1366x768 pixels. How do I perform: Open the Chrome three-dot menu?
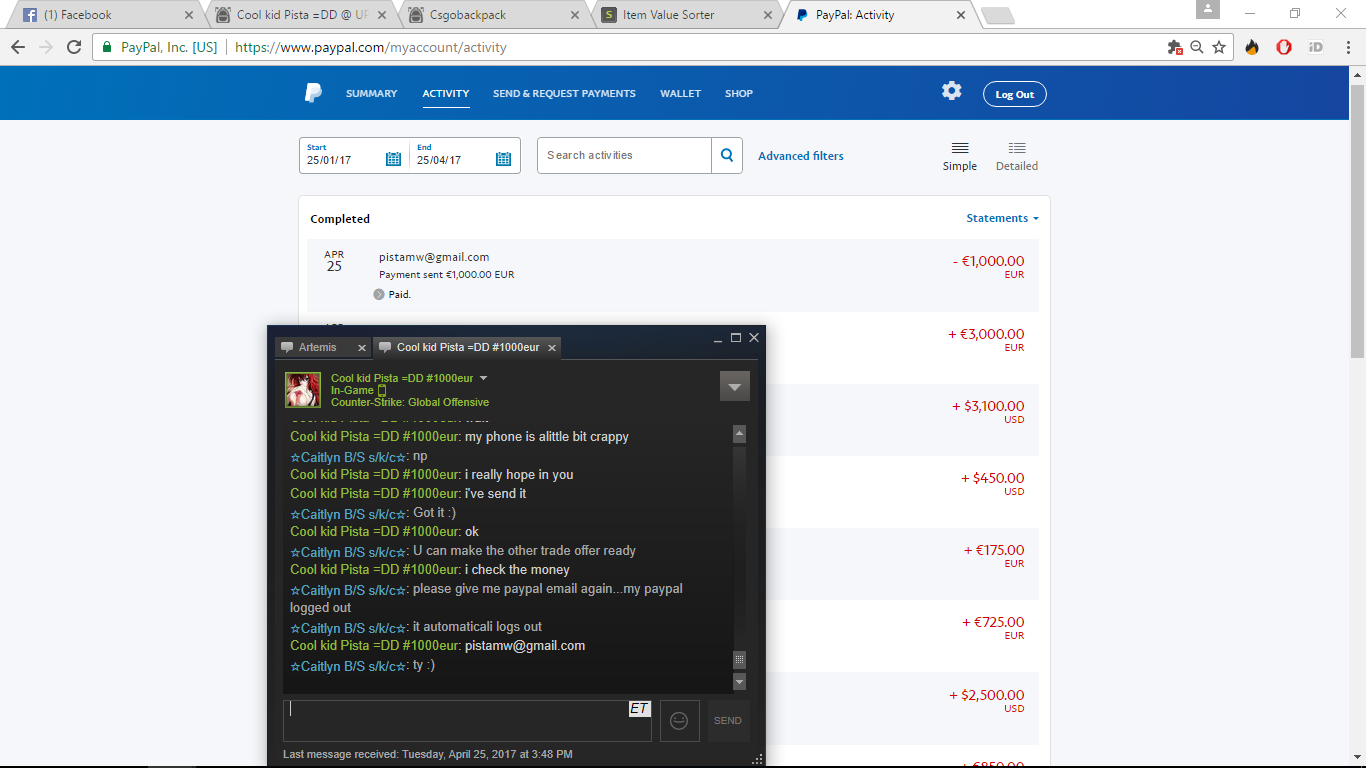point(1347,47)
